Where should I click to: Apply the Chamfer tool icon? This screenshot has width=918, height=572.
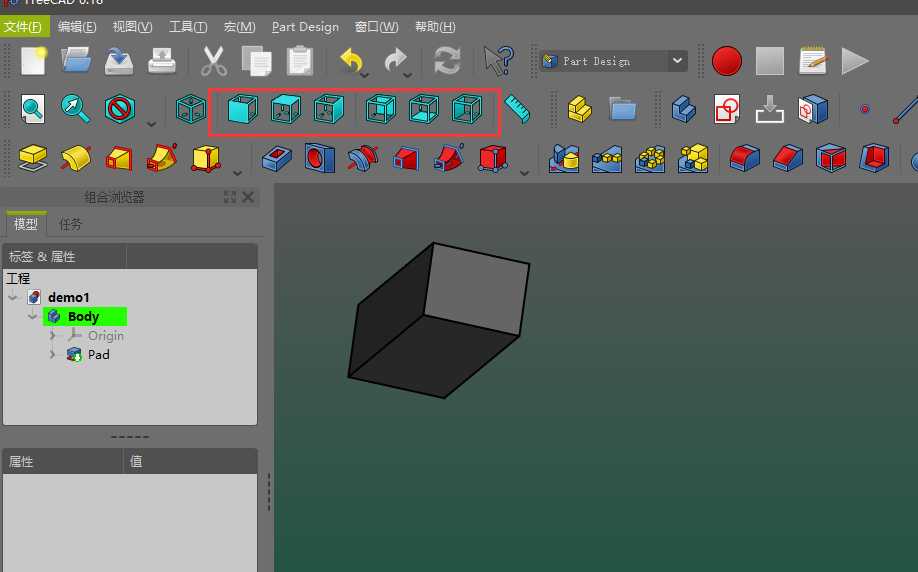787,158
